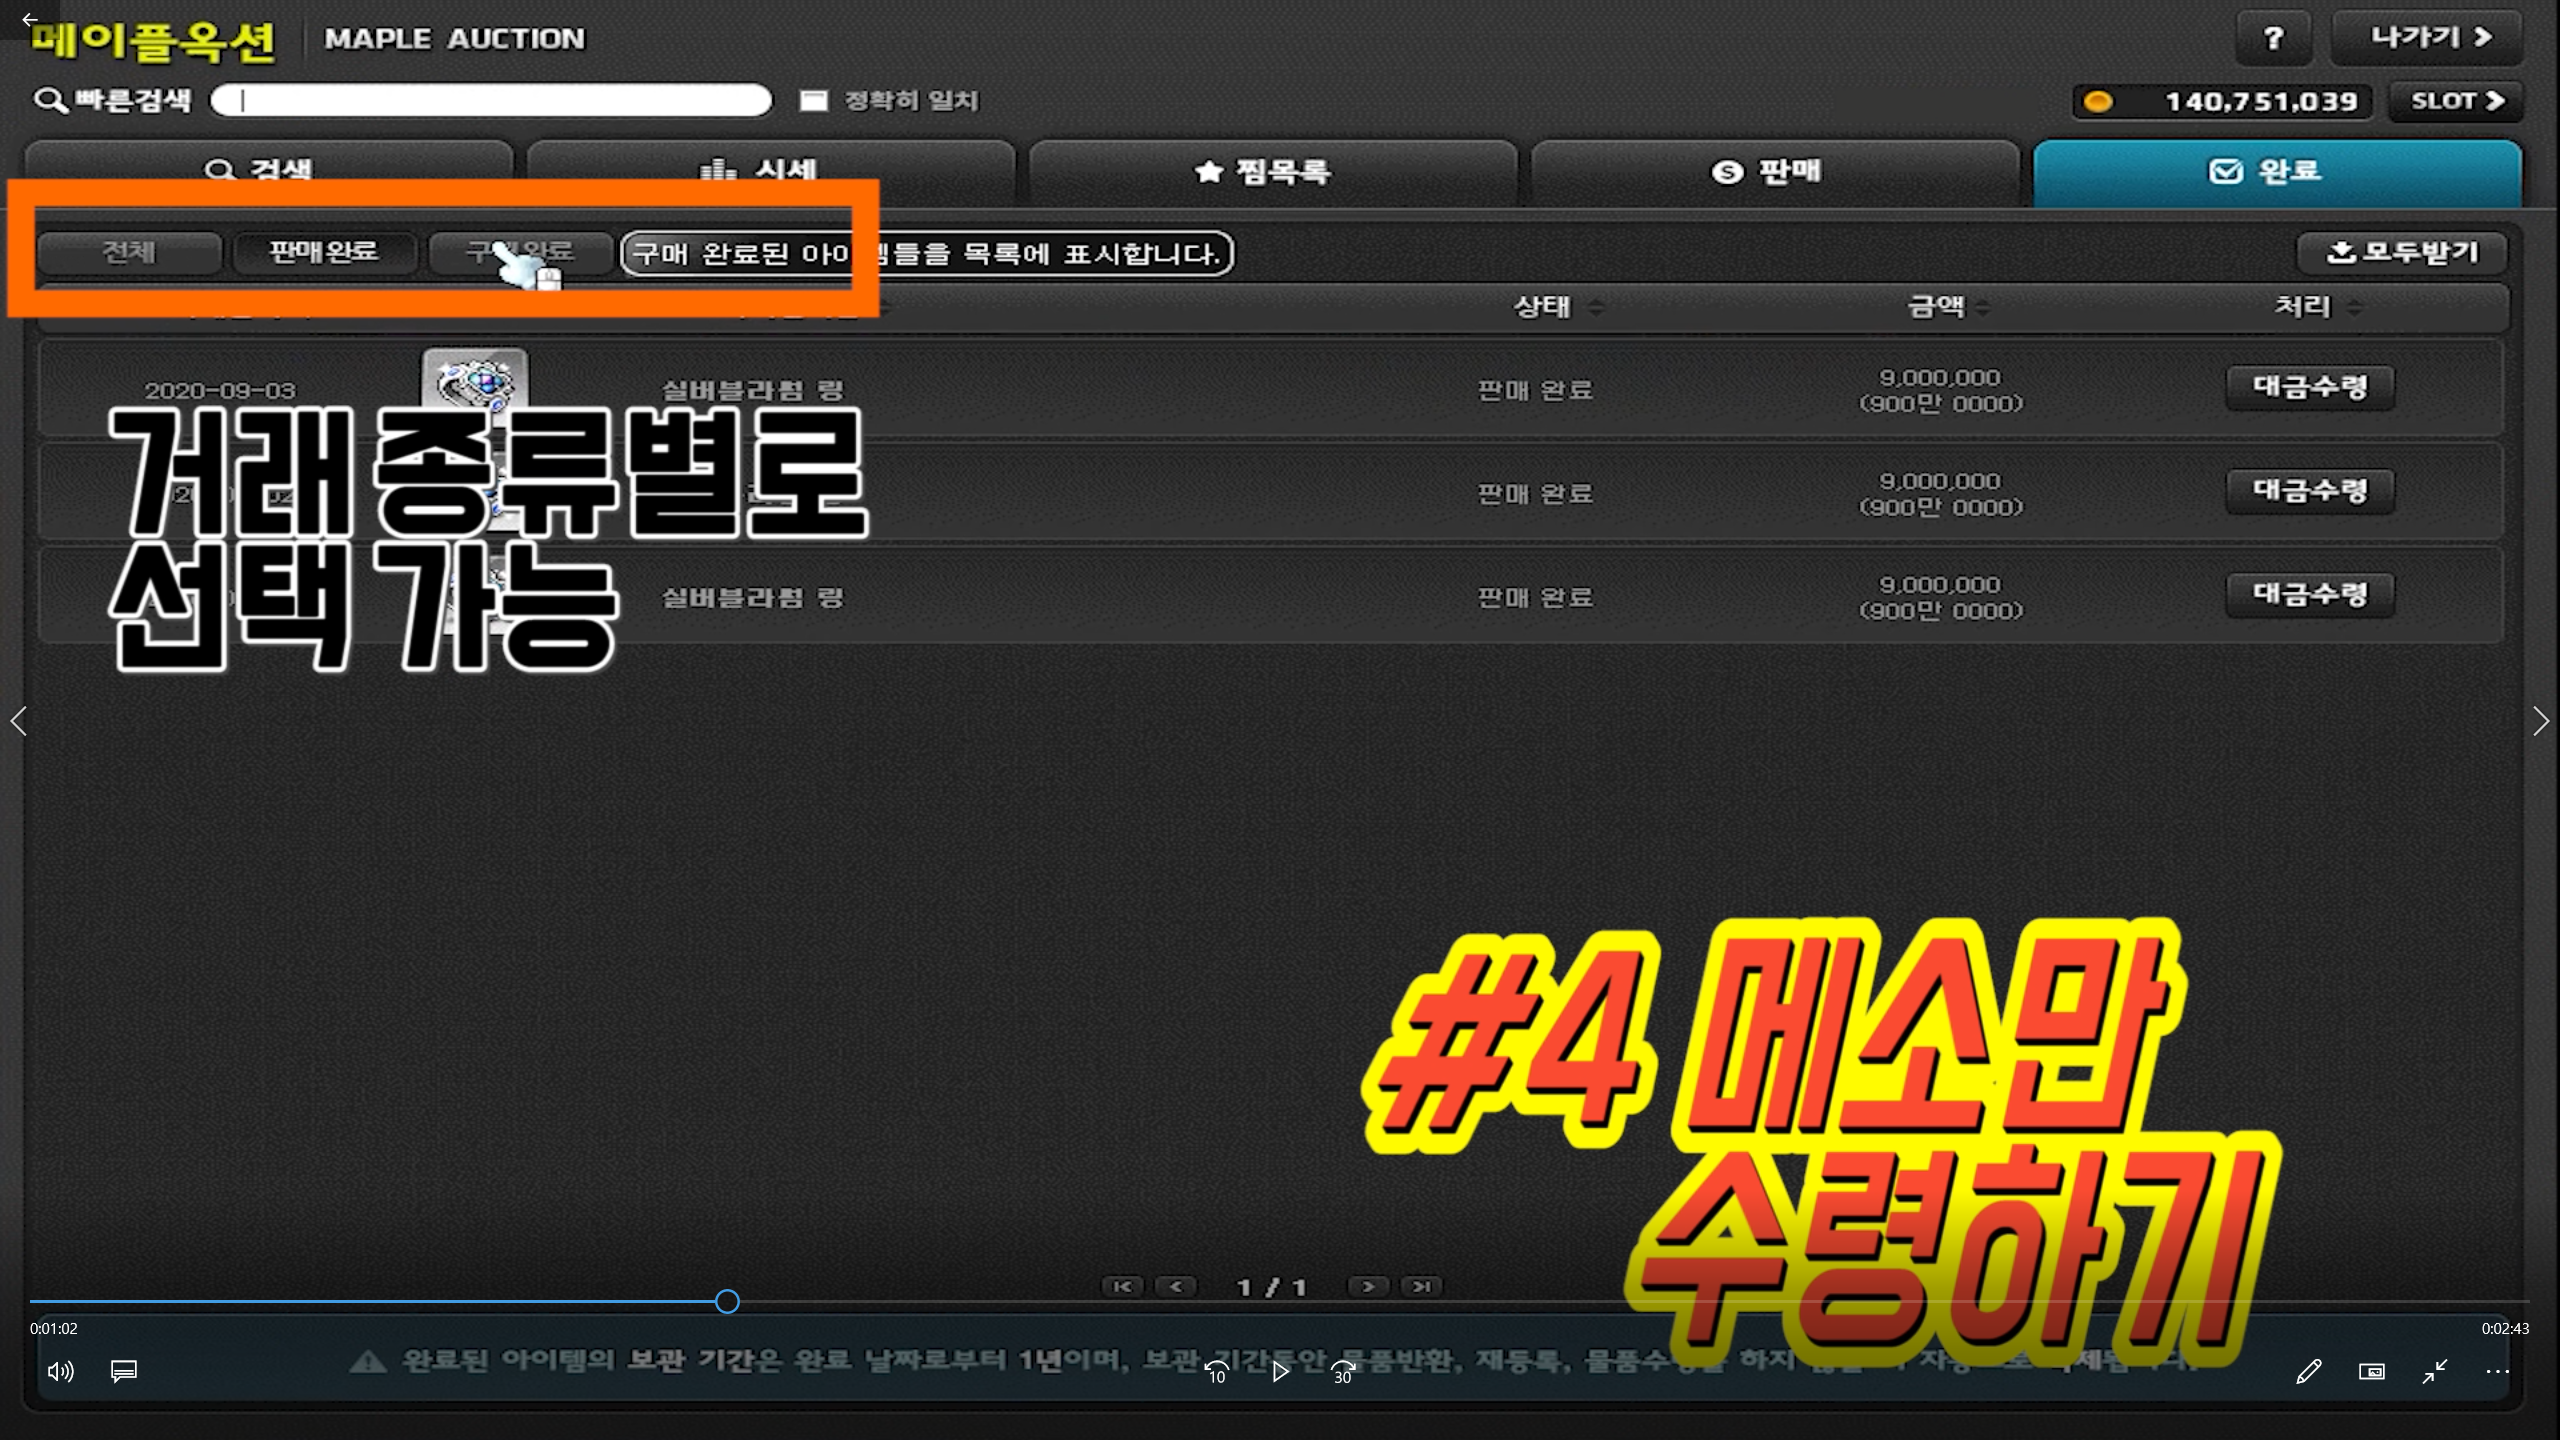
Task: Exit full screen mode
Action: (2435, 1371)
